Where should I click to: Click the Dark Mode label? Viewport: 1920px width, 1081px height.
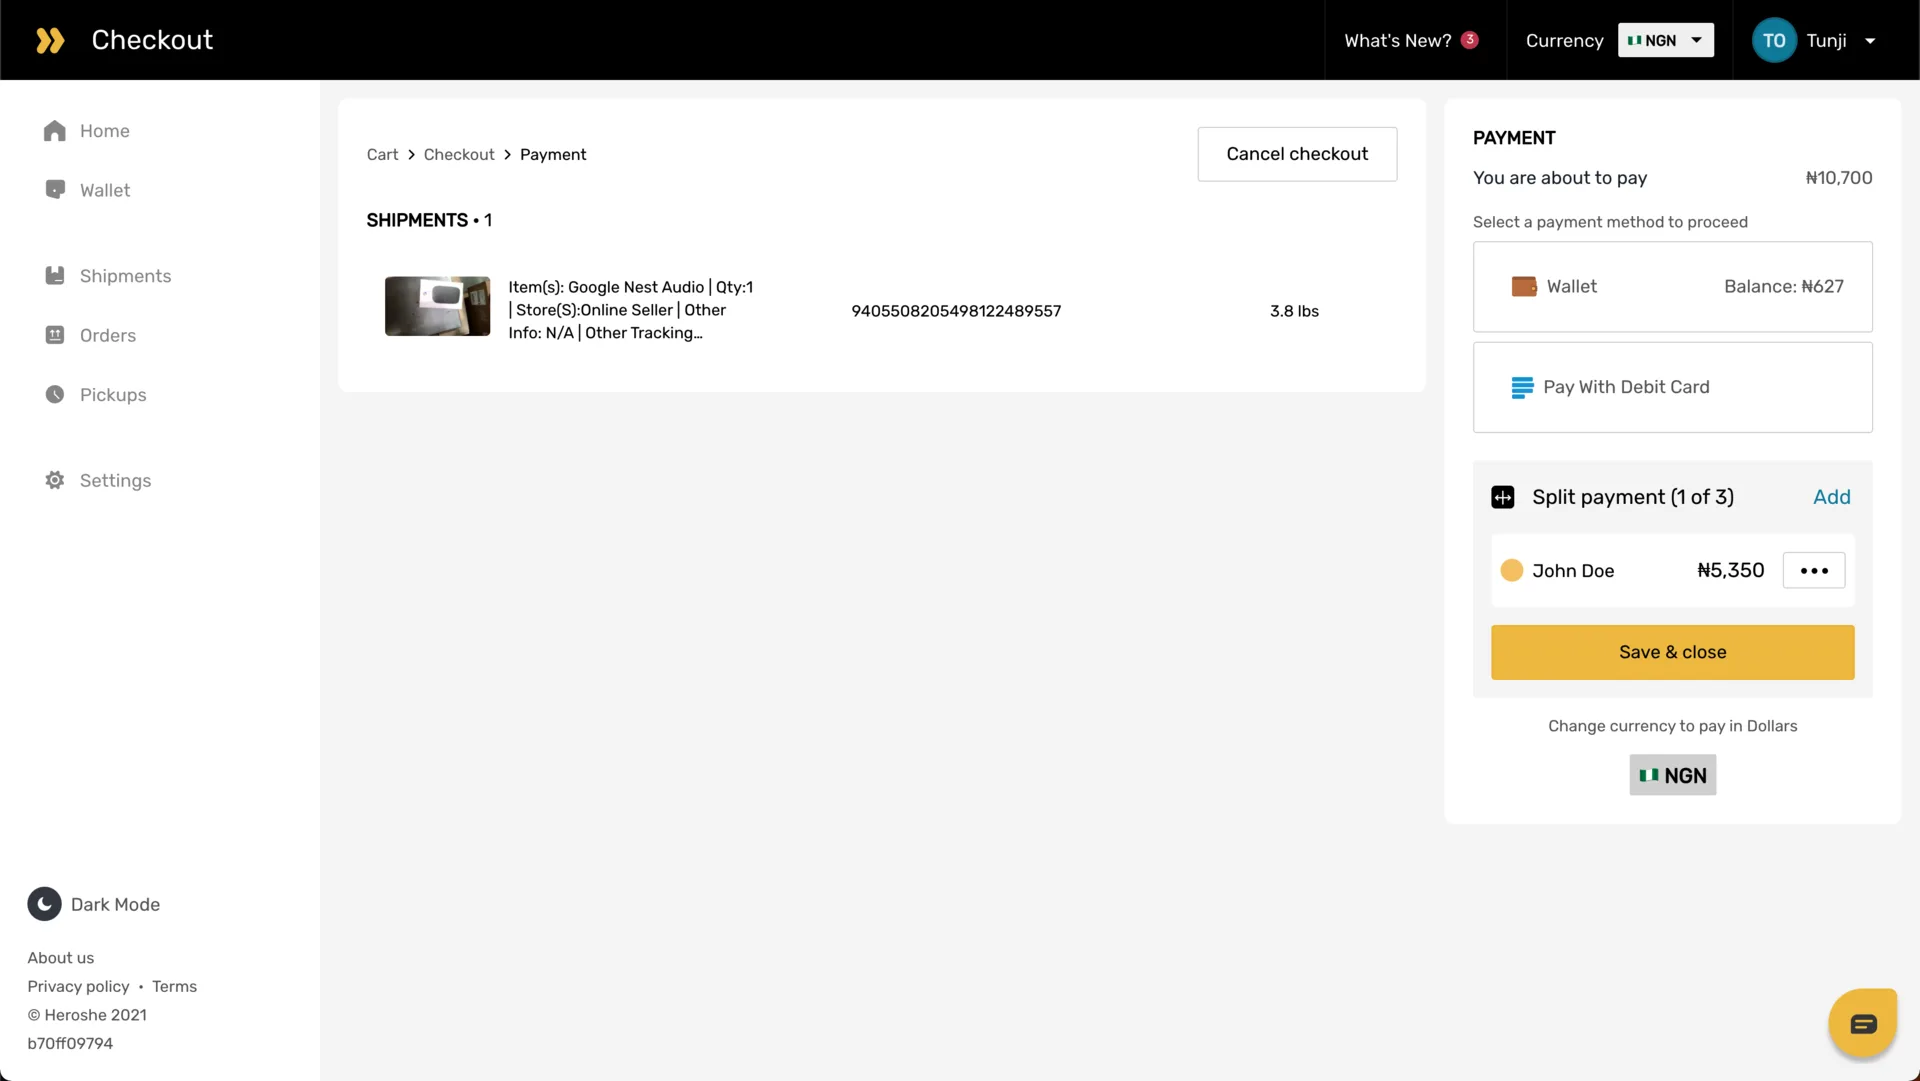pos(115,904)
